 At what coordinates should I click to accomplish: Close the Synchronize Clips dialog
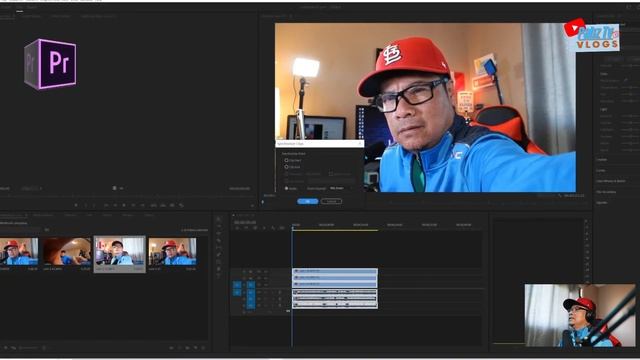(360, 143)
